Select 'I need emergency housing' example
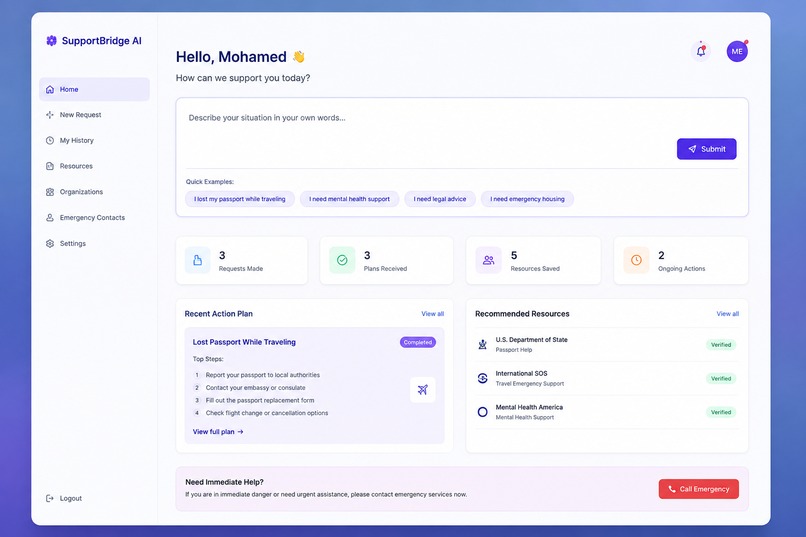Viewport: 806px width, 537px height. click(x=527, y=199)
